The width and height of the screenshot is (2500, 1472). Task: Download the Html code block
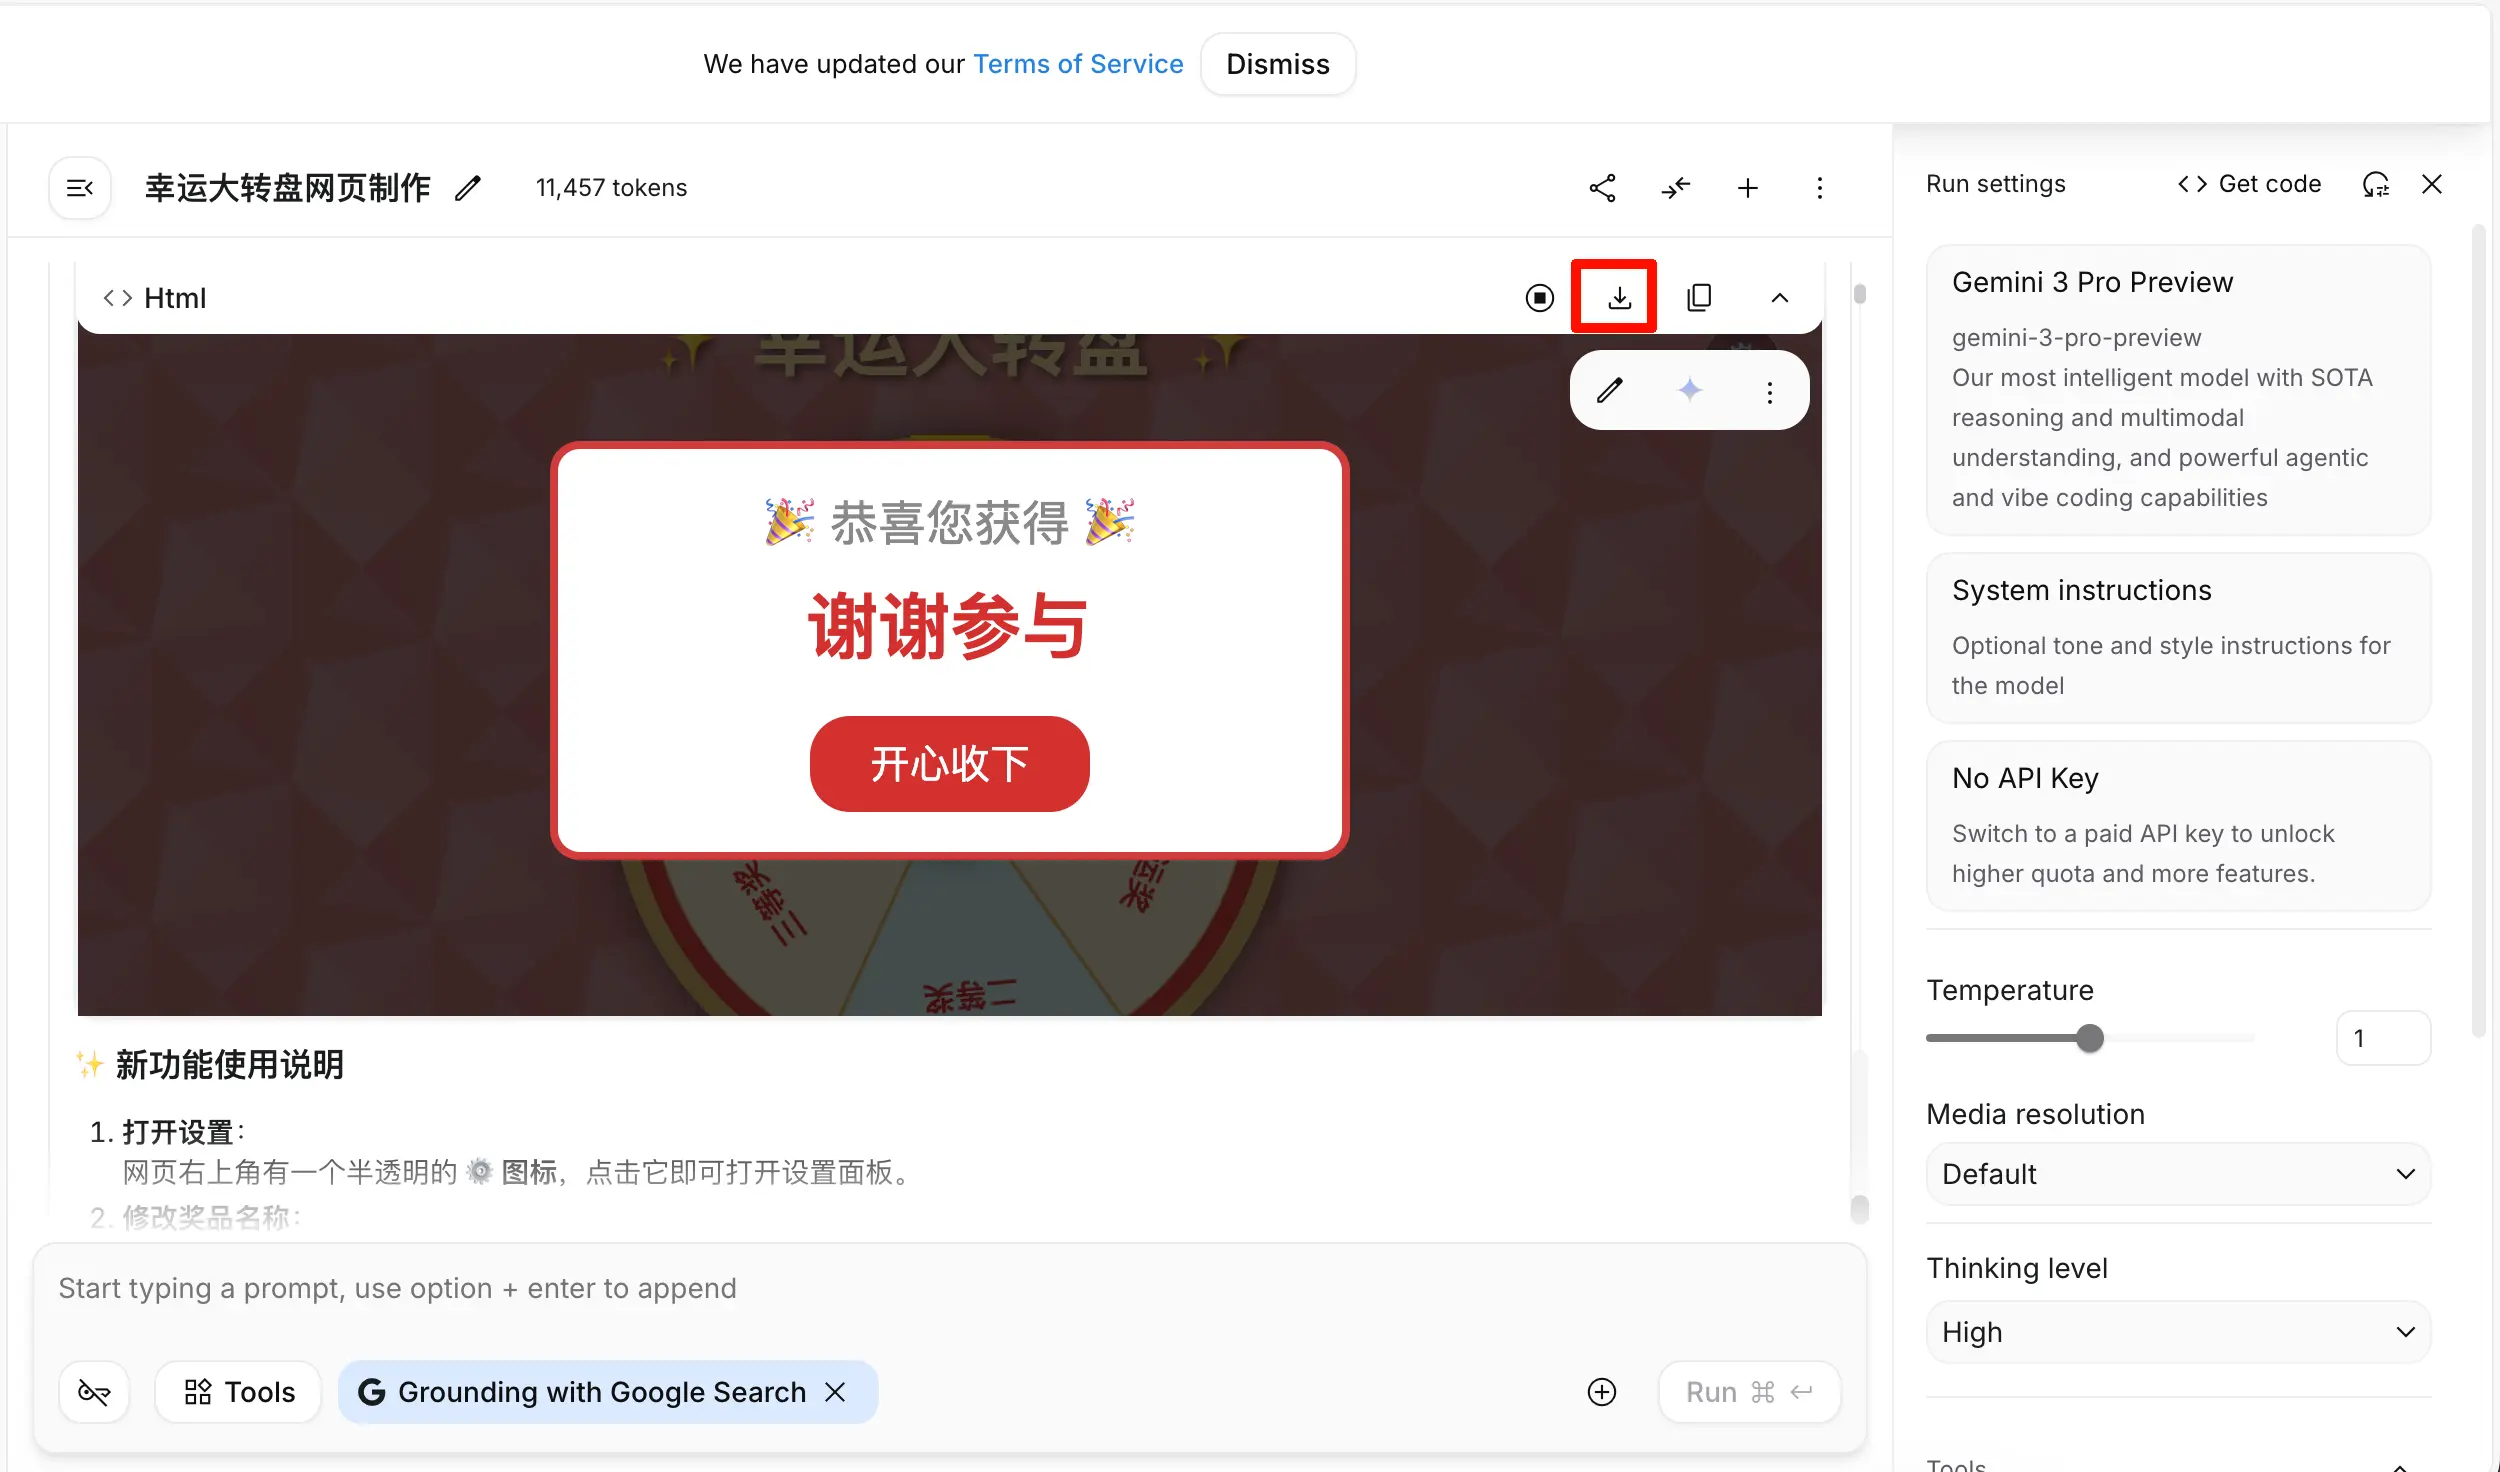pos(1618,297)
